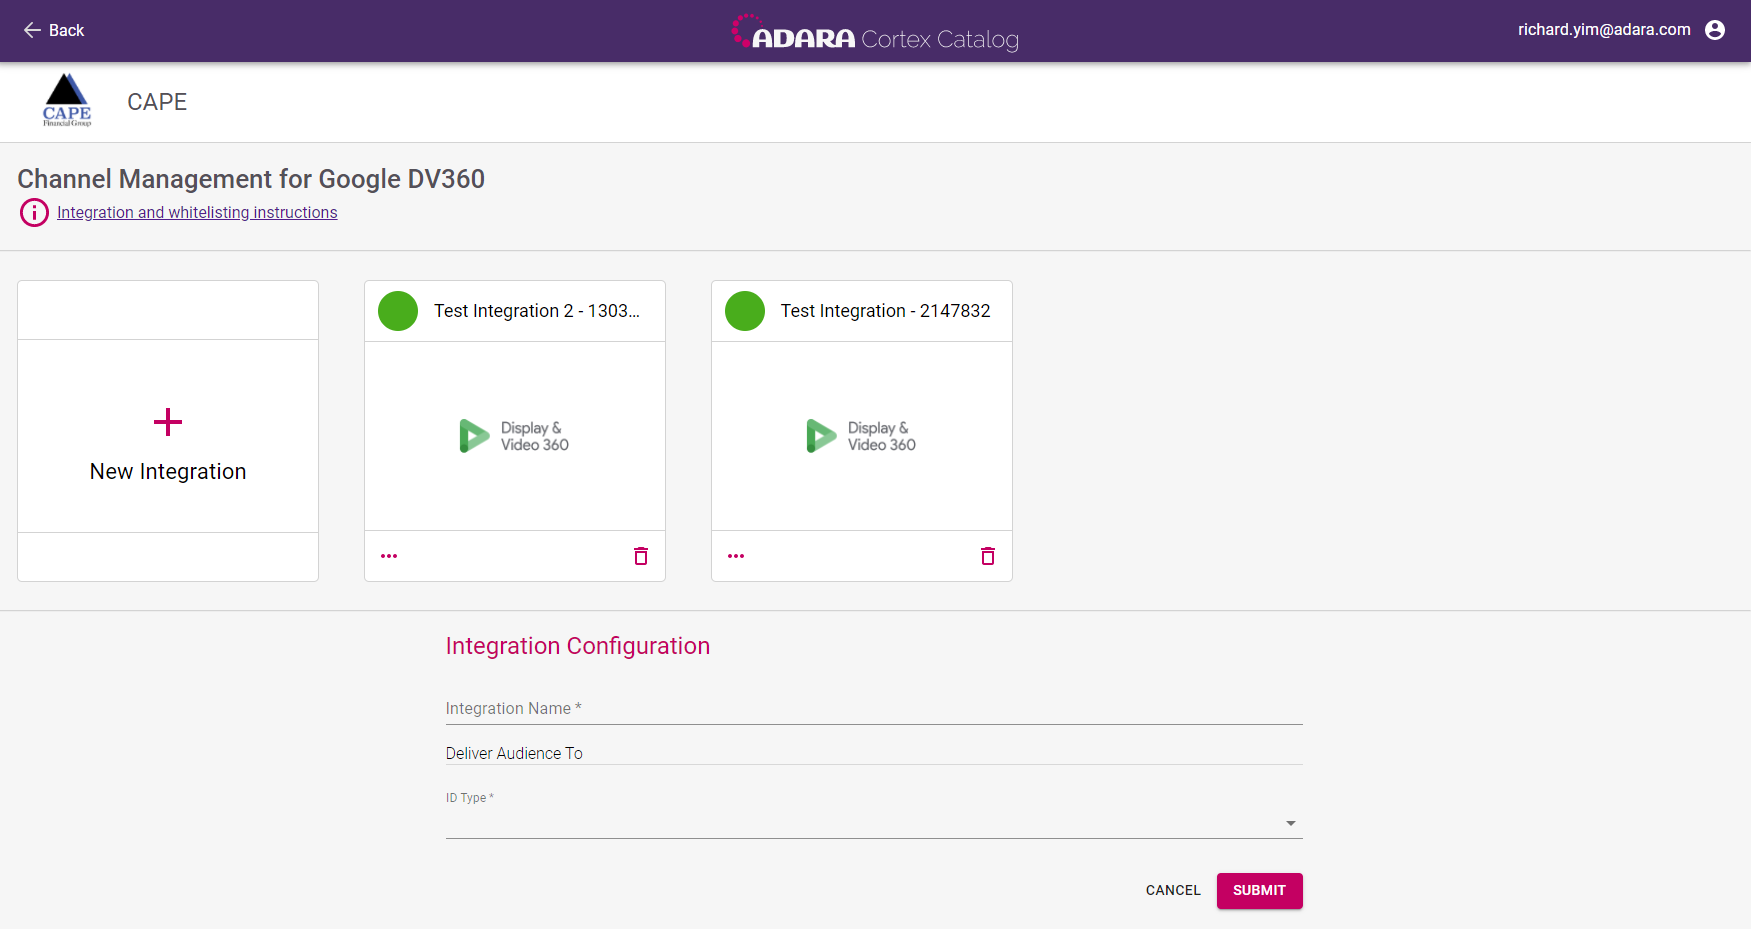The image size is (1751, 929).
Task: Click the Integration Configuration heading
Action: point(578,646)
